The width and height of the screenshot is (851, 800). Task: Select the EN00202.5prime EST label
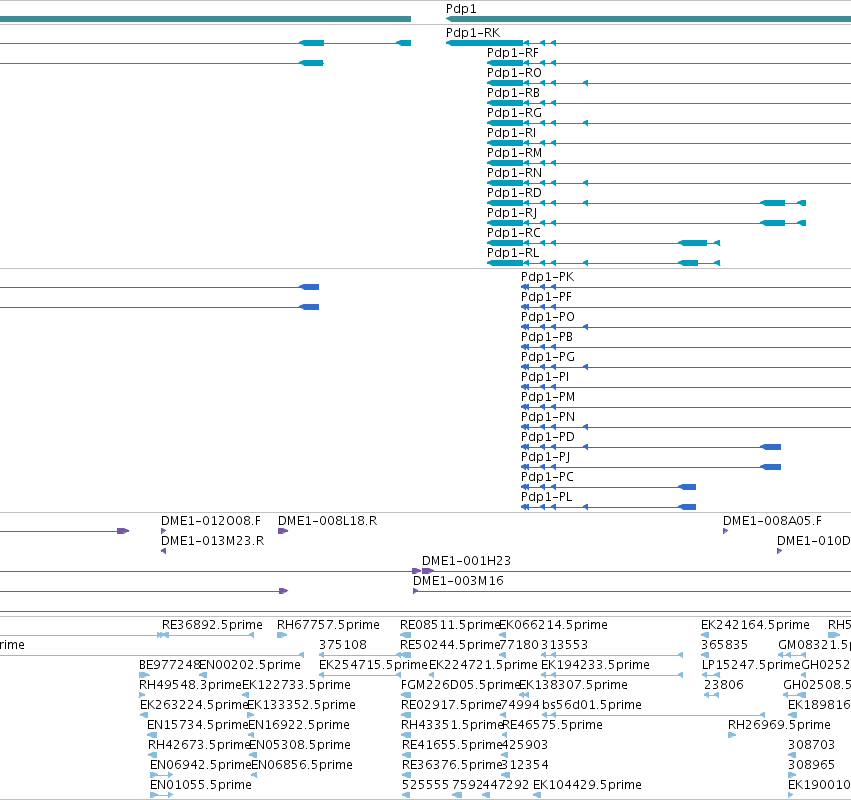coord(250,665)
